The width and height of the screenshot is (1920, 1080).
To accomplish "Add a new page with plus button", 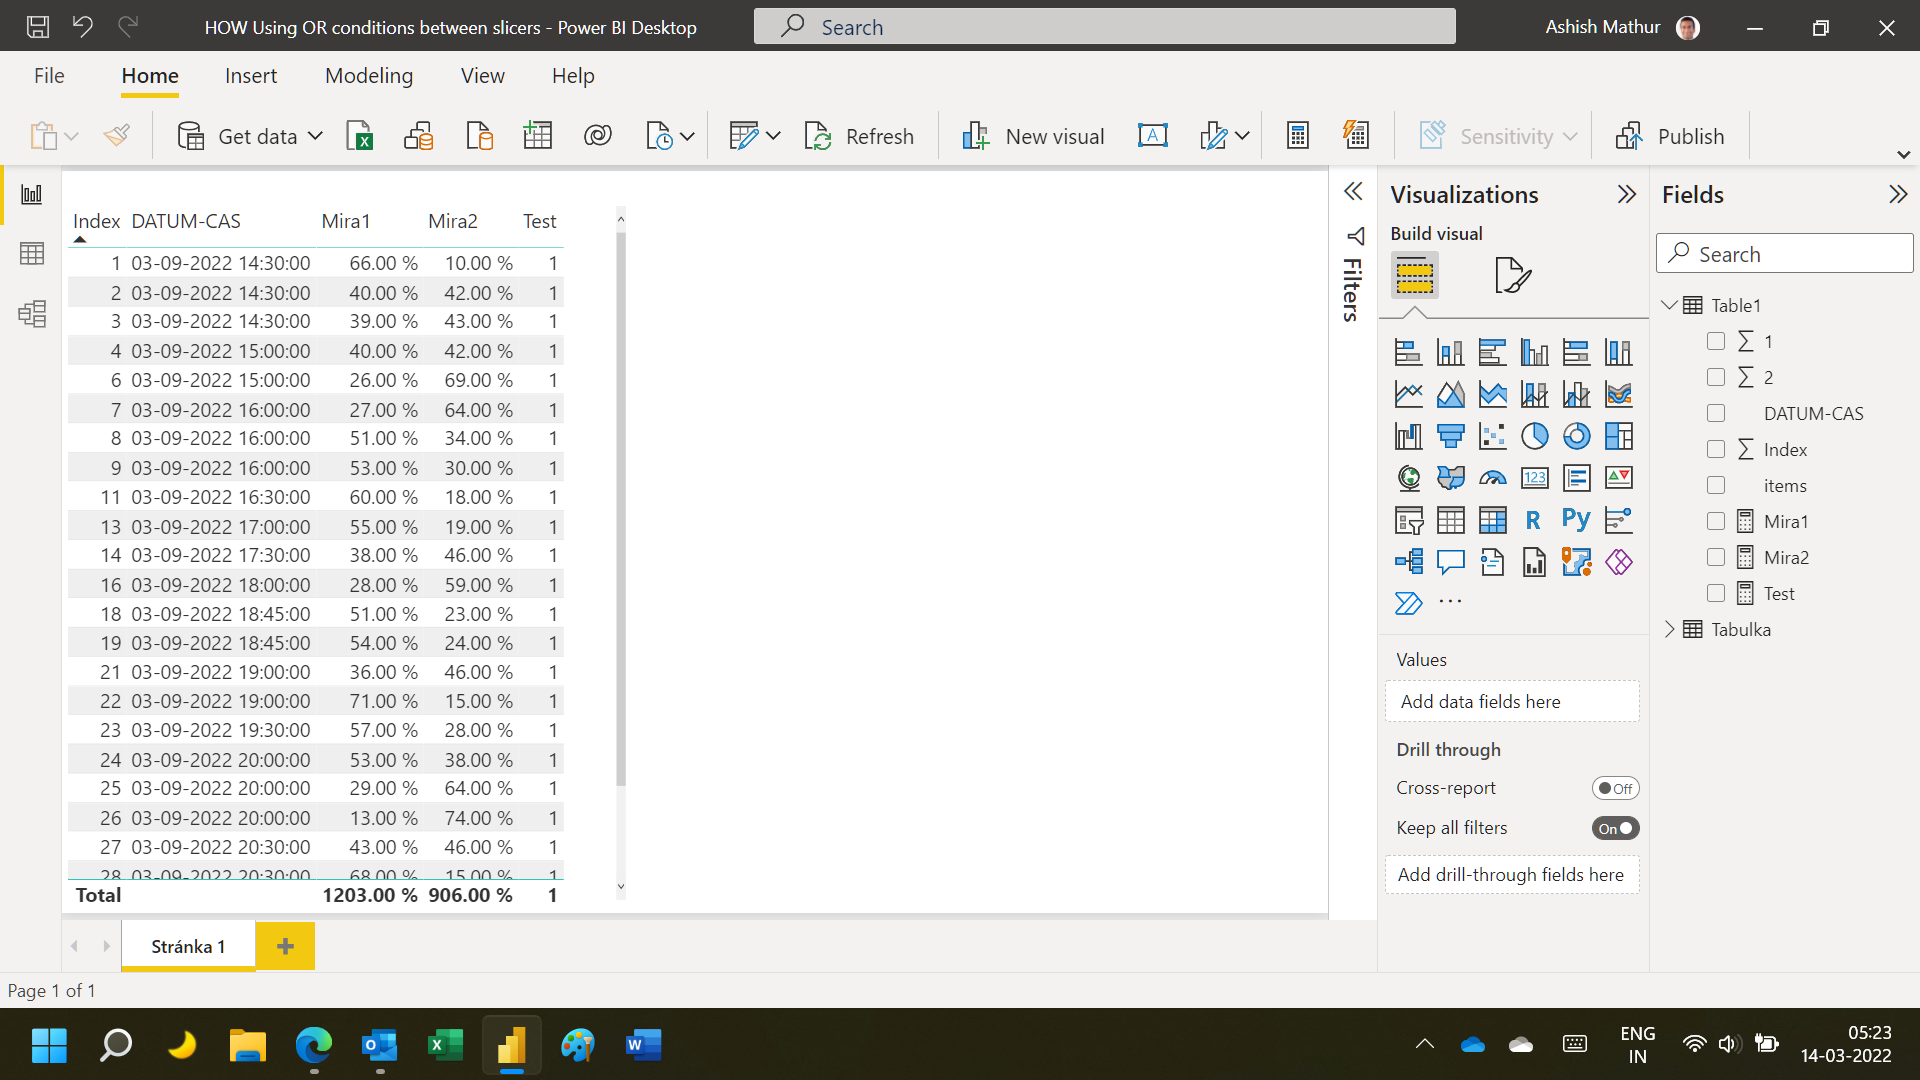I will coord(285,946).
